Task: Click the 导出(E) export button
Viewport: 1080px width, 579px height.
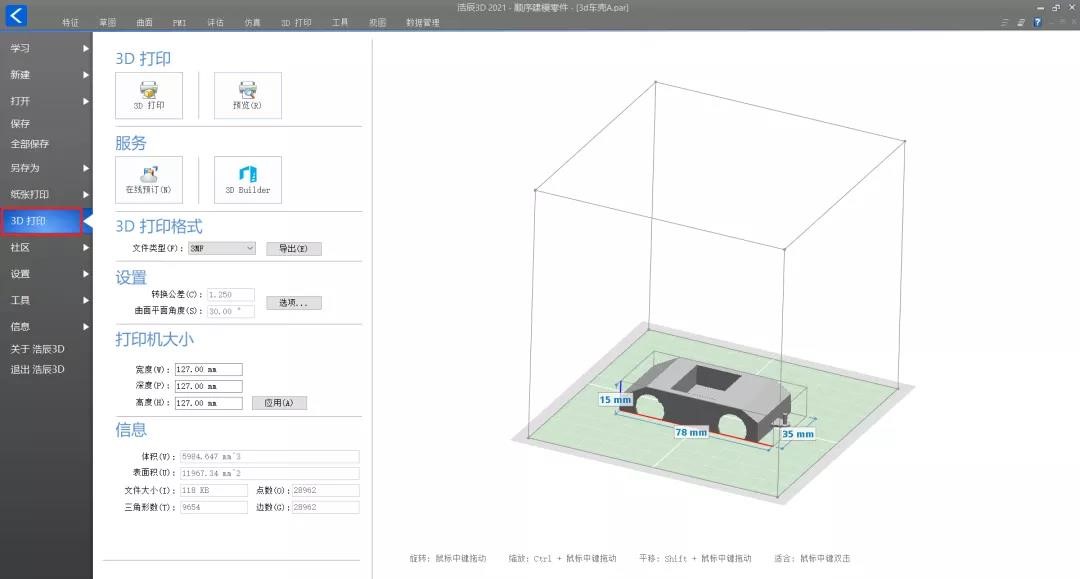Action: (x=293, y=249)
